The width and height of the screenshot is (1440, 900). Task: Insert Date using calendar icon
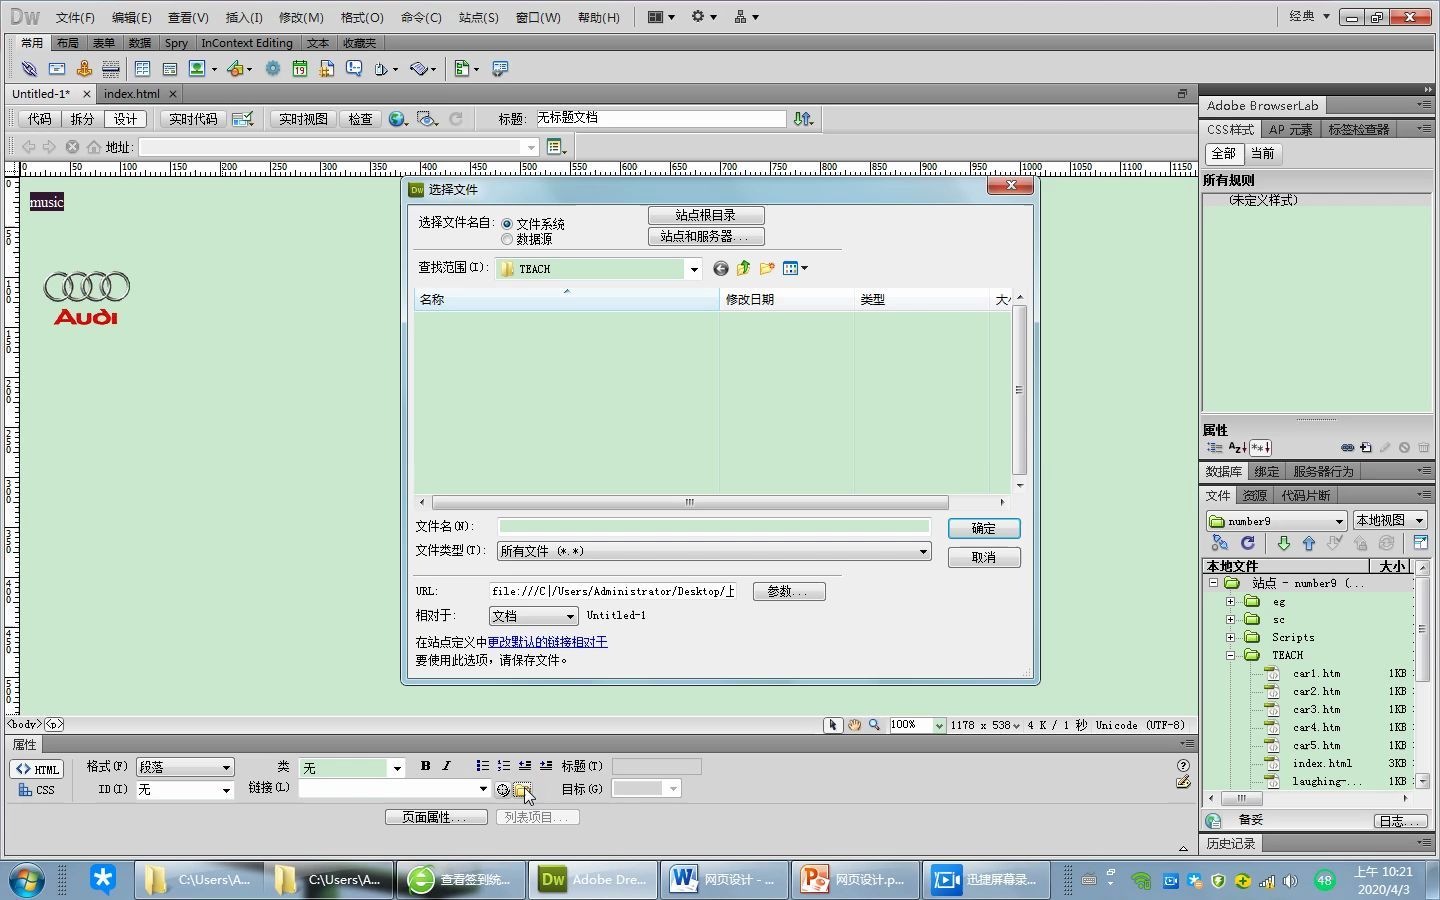[x=299, y=69]
